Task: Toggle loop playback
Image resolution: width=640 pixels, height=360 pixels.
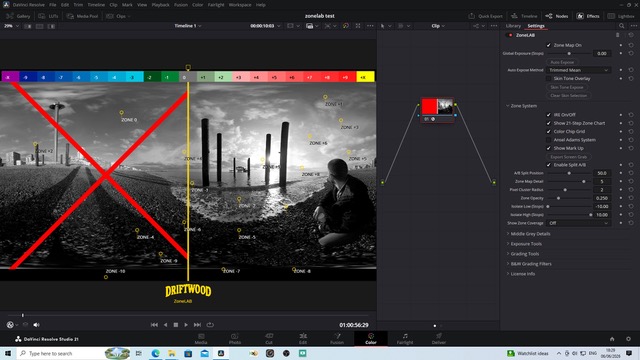Action: [x=210, y=325]
